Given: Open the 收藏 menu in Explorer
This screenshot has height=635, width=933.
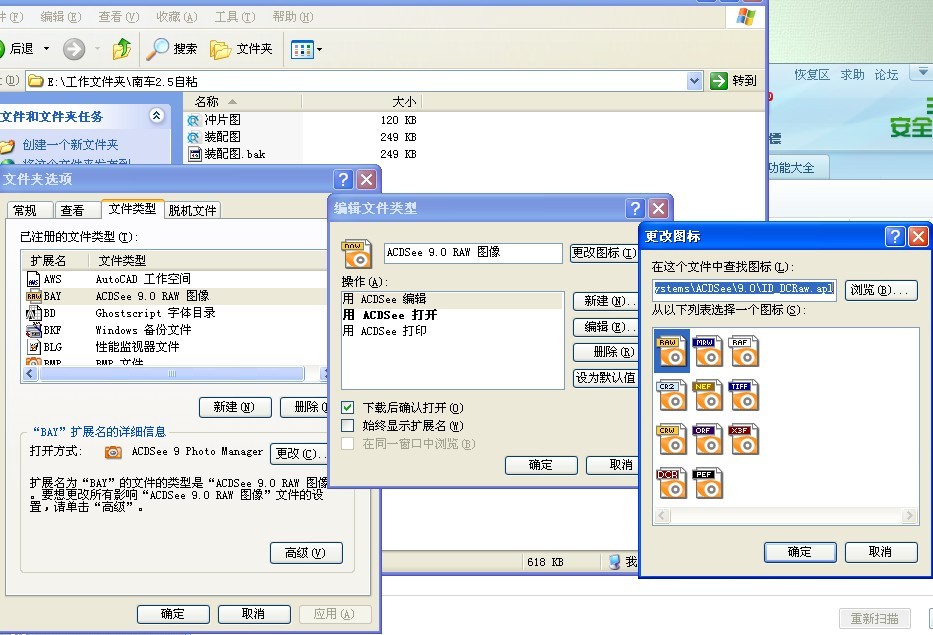Looking at the screenshot, I should [x=177, y=17].
